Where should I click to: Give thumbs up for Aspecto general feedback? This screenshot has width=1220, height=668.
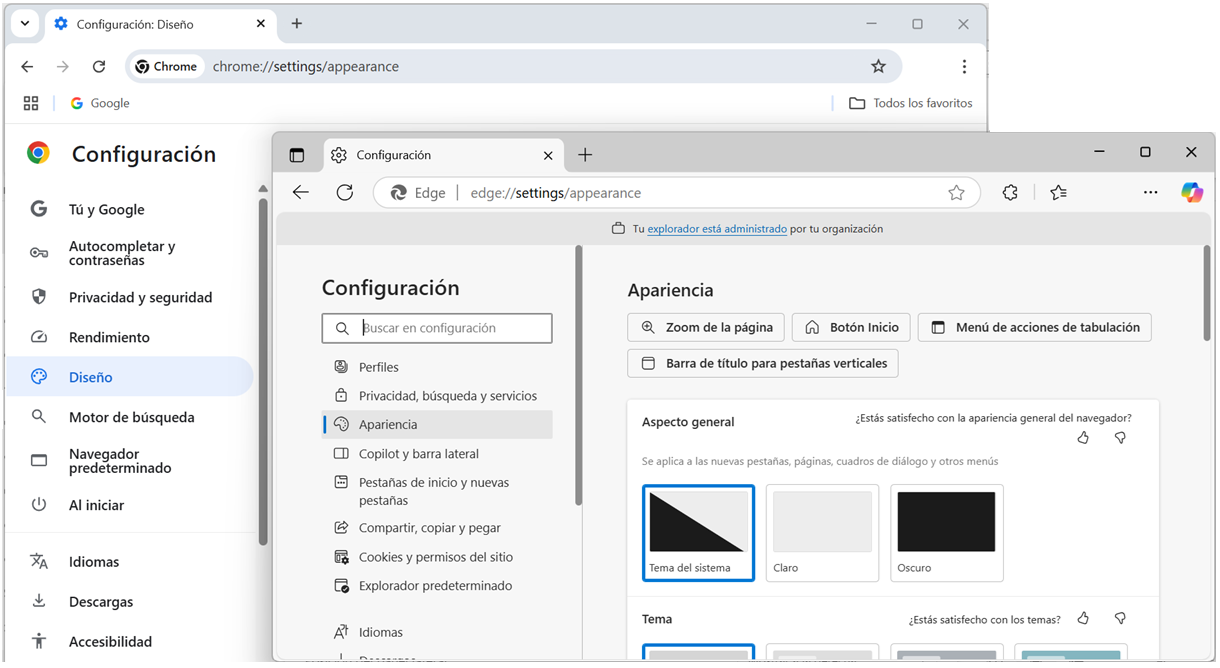pyautogui.click(x=1083, y=437)
